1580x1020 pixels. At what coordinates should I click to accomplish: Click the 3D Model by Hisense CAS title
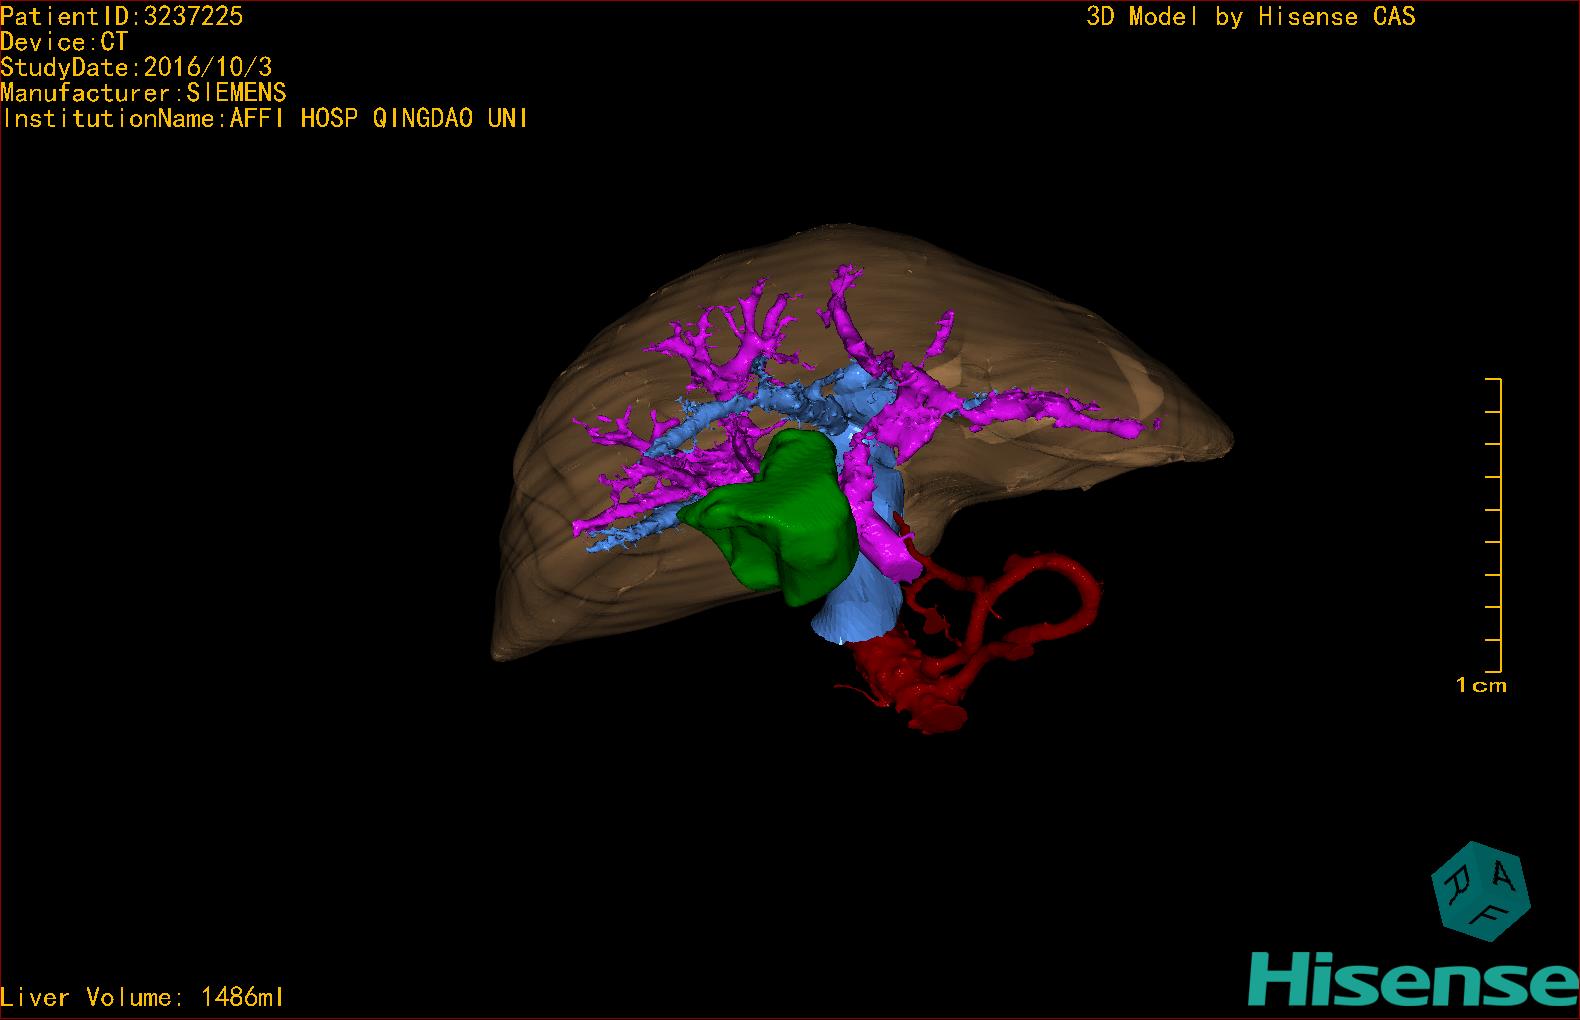pyautogui.click(x=1251, y=16)
